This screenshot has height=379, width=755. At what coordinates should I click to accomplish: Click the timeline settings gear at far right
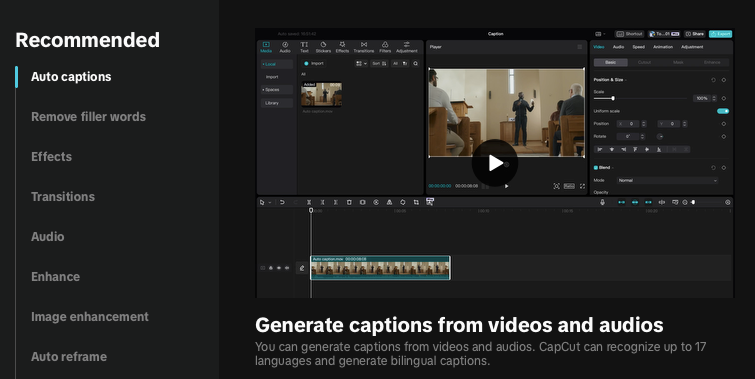[728, 202]
